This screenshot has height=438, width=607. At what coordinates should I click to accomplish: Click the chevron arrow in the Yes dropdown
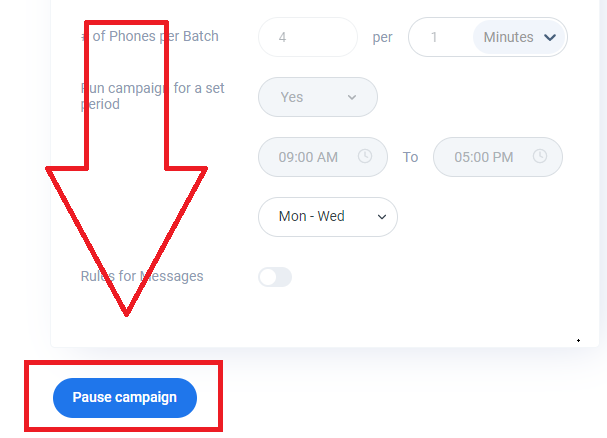point(352,97)
